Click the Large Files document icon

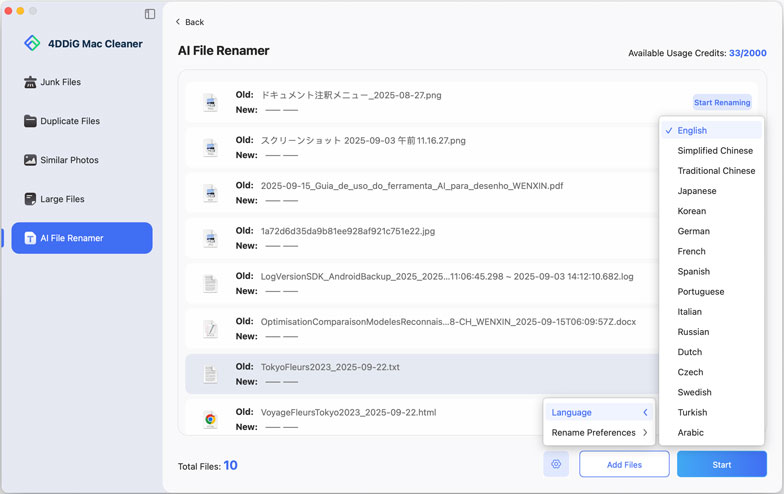tap(30, 199)
